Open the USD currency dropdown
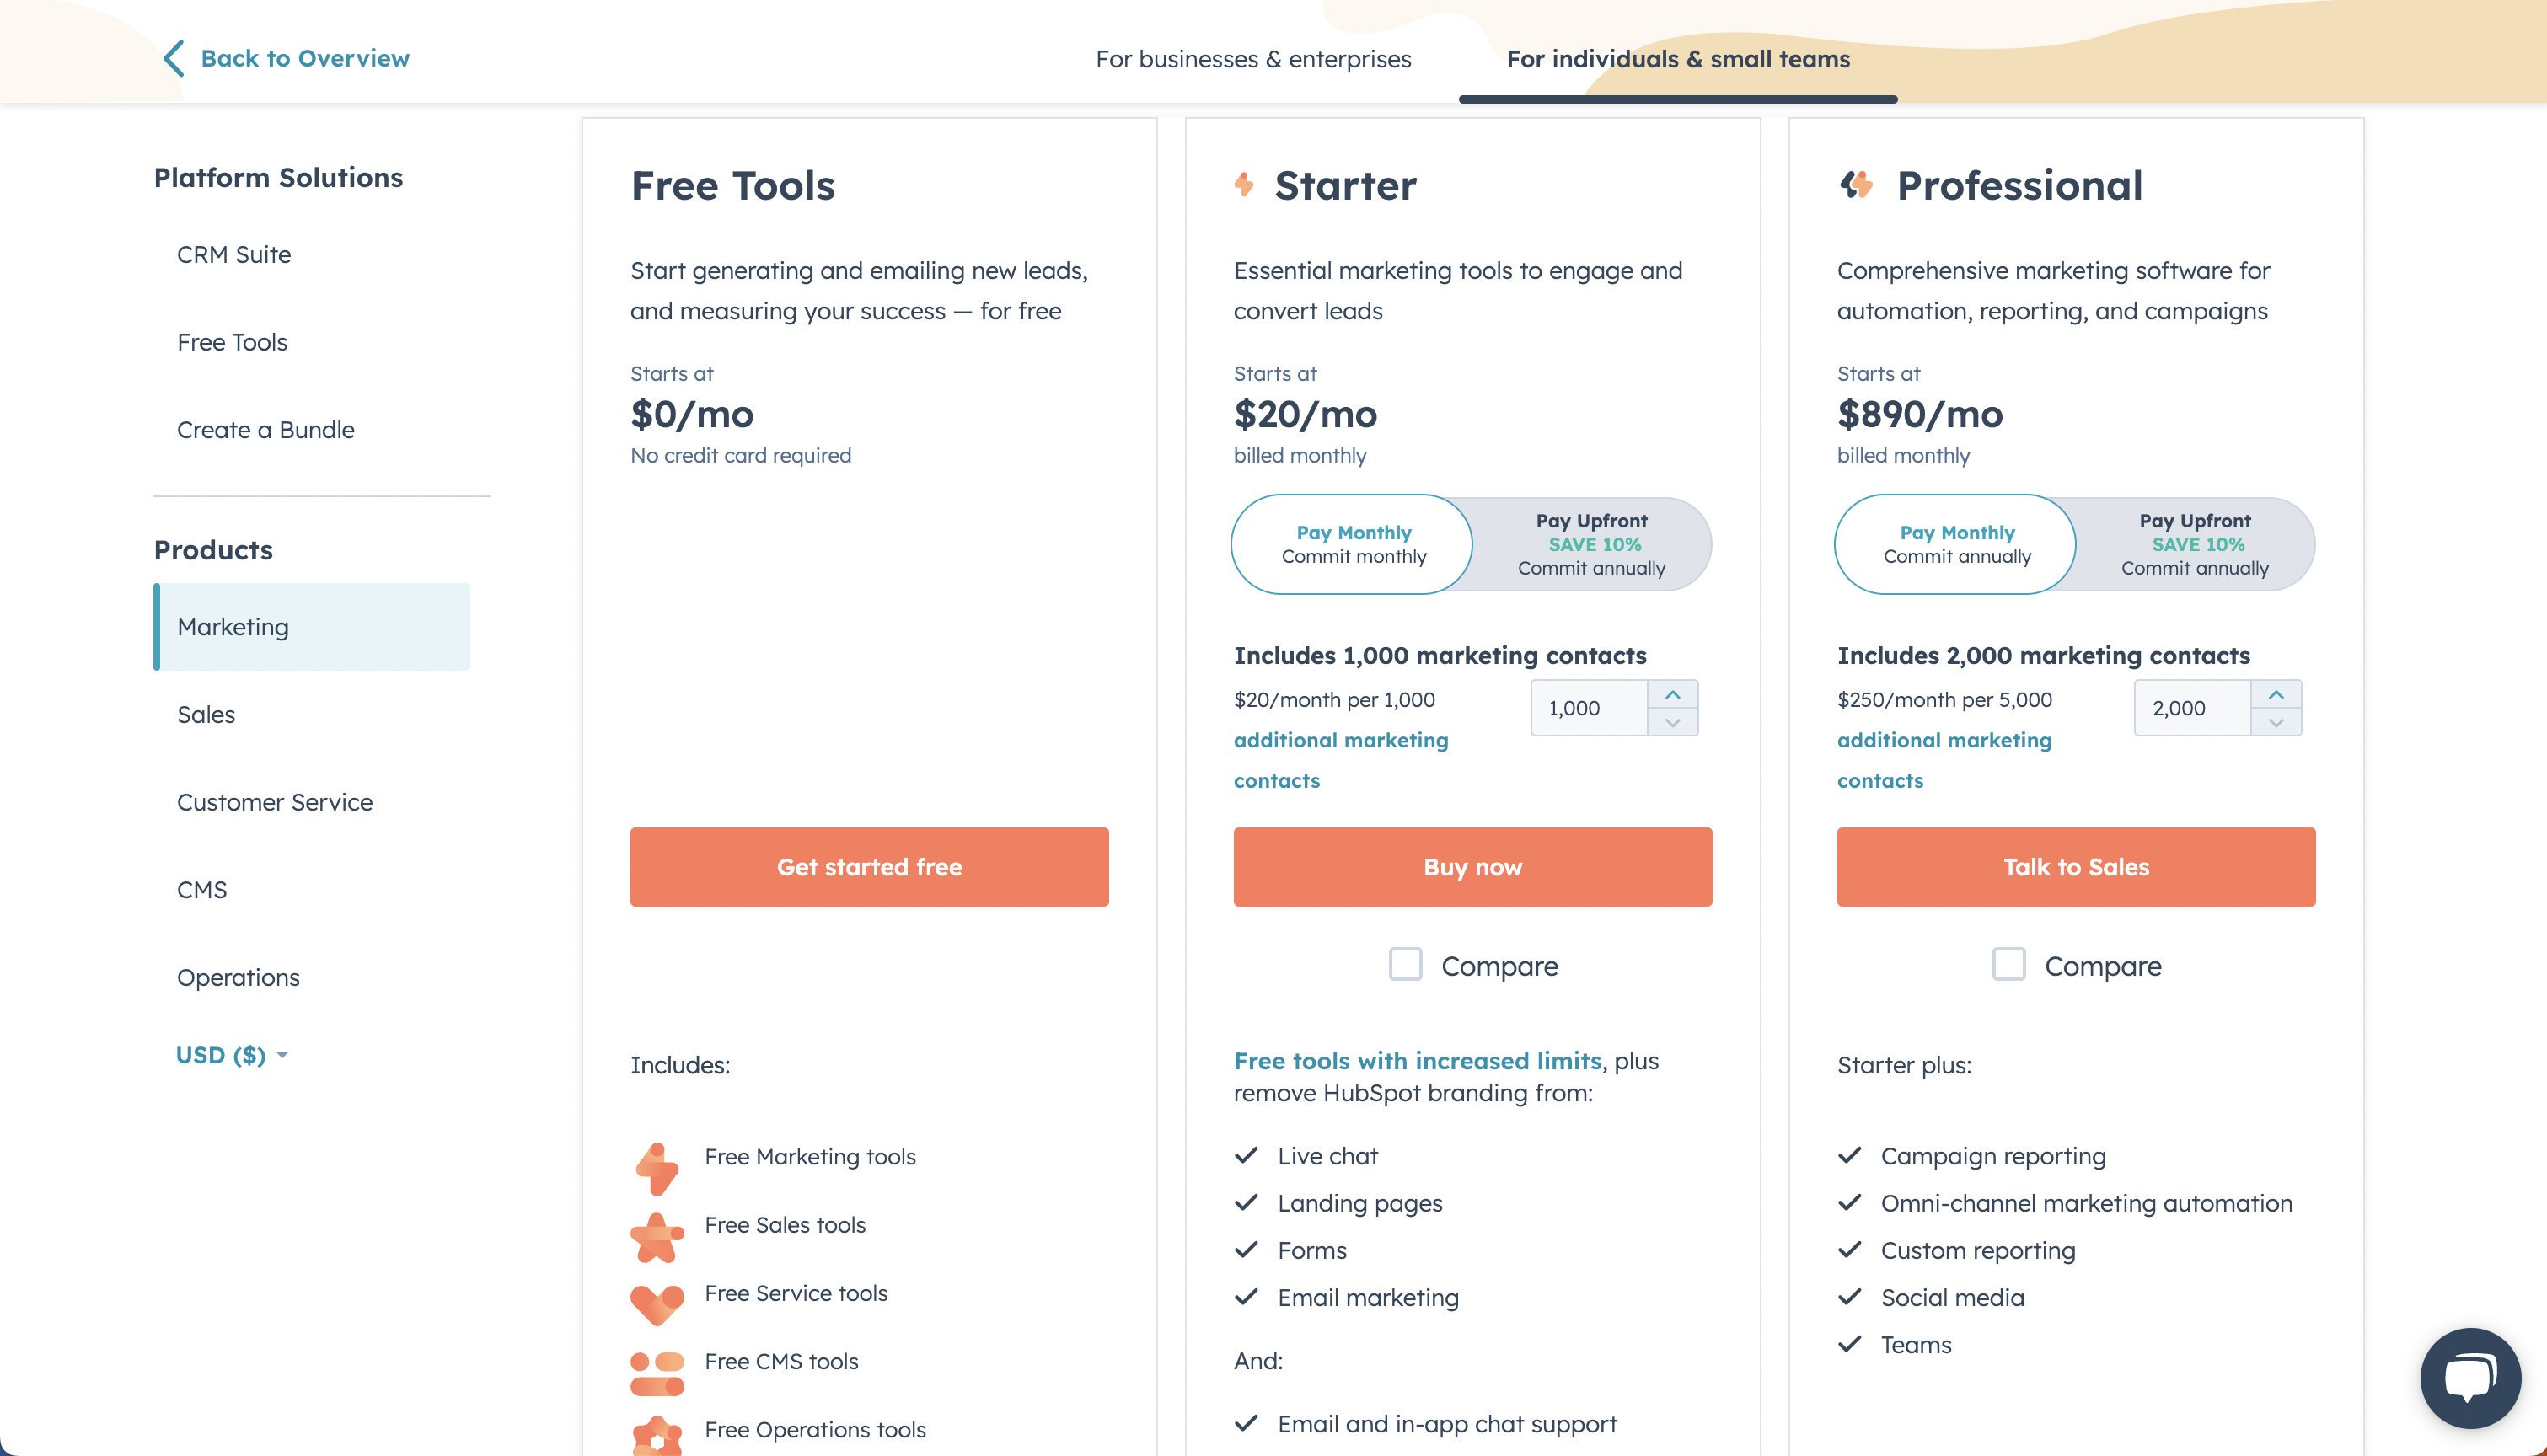The image size is (2547, 1456). [x=231, y=1054]
